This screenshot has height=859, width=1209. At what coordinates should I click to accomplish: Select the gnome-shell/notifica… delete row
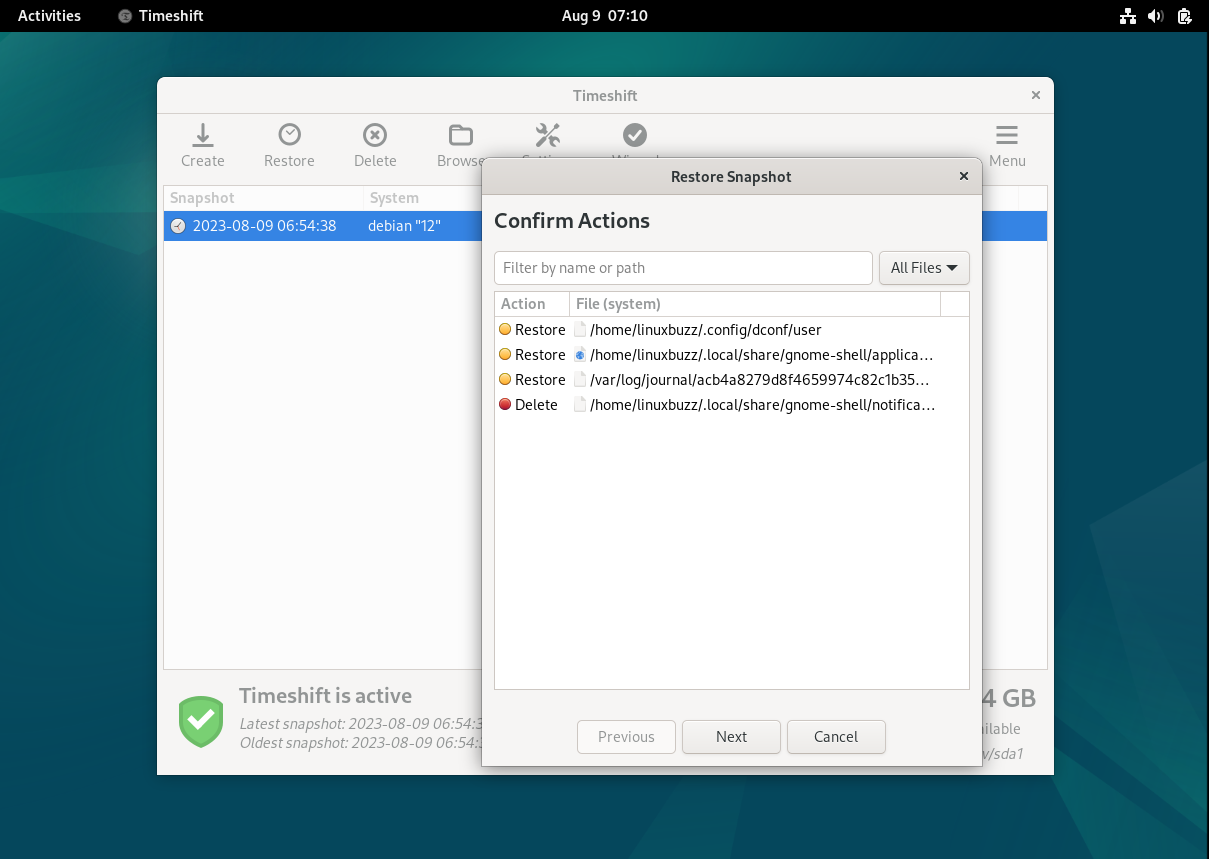click(731, 405)
